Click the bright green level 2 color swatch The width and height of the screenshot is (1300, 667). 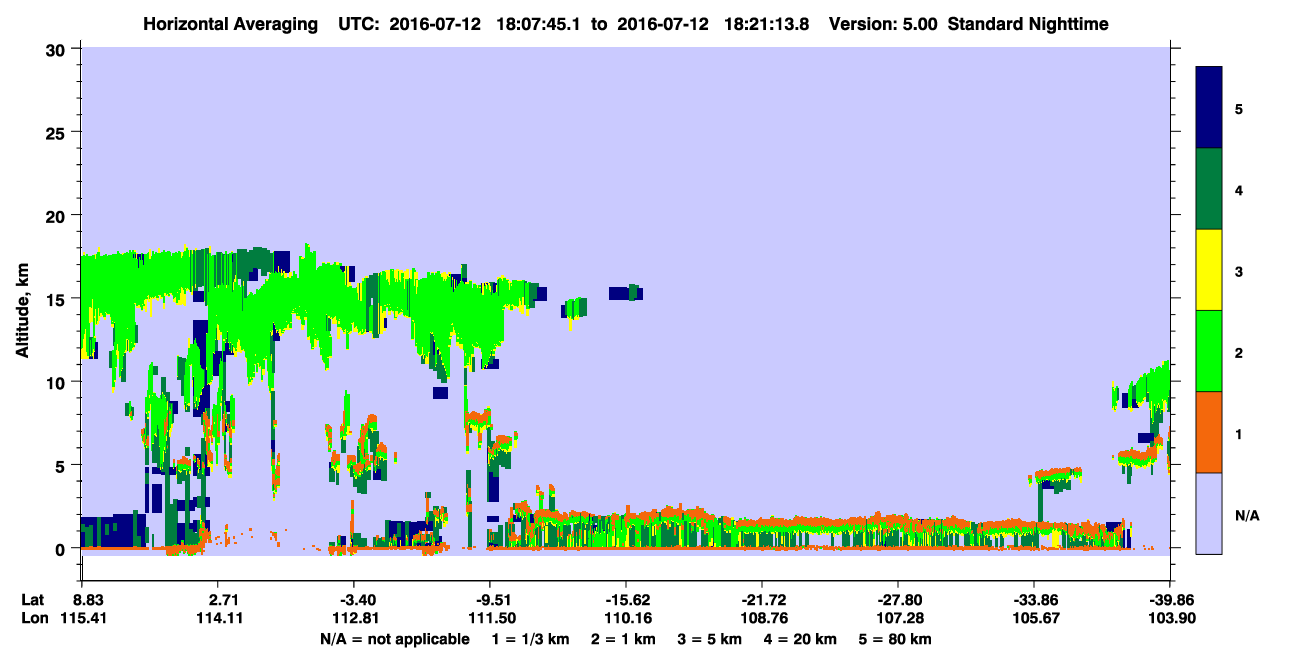click(x=1209, y=351)
